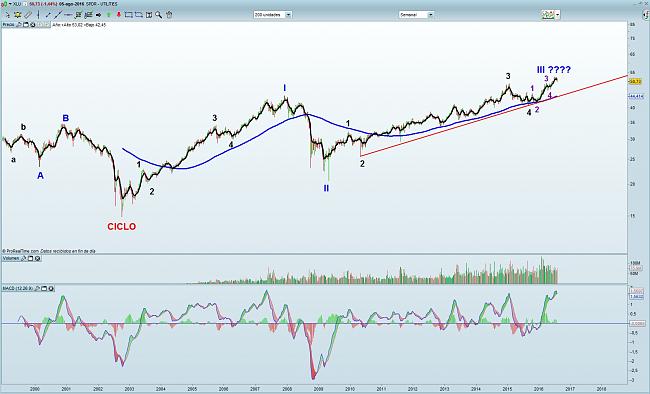Select the second Fibonacci levels tool
The height and width of the screenshot is (394, 650).
tap(88, 15)
